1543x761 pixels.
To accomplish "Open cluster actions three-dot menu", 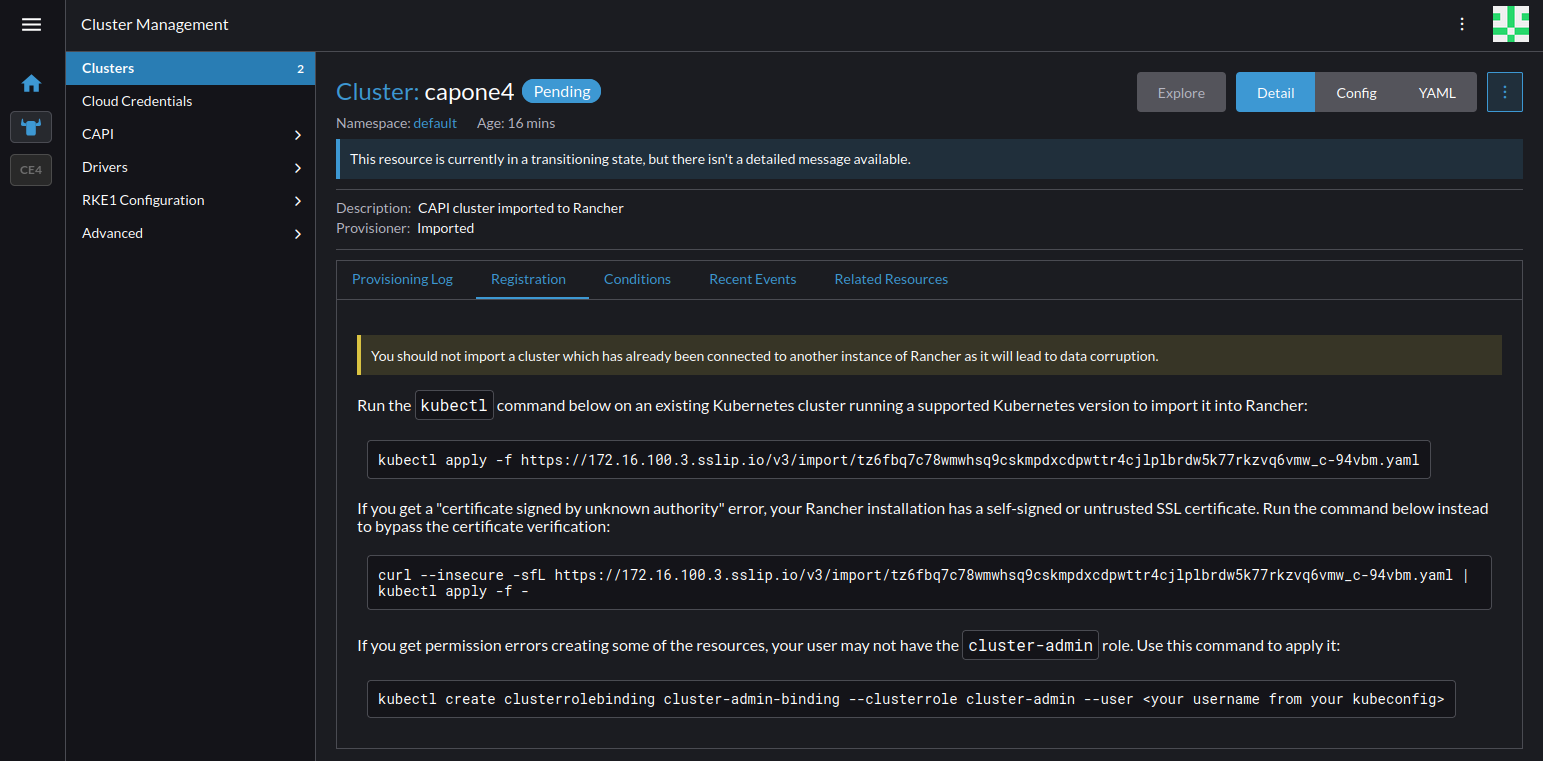I will coord(1505,92).
